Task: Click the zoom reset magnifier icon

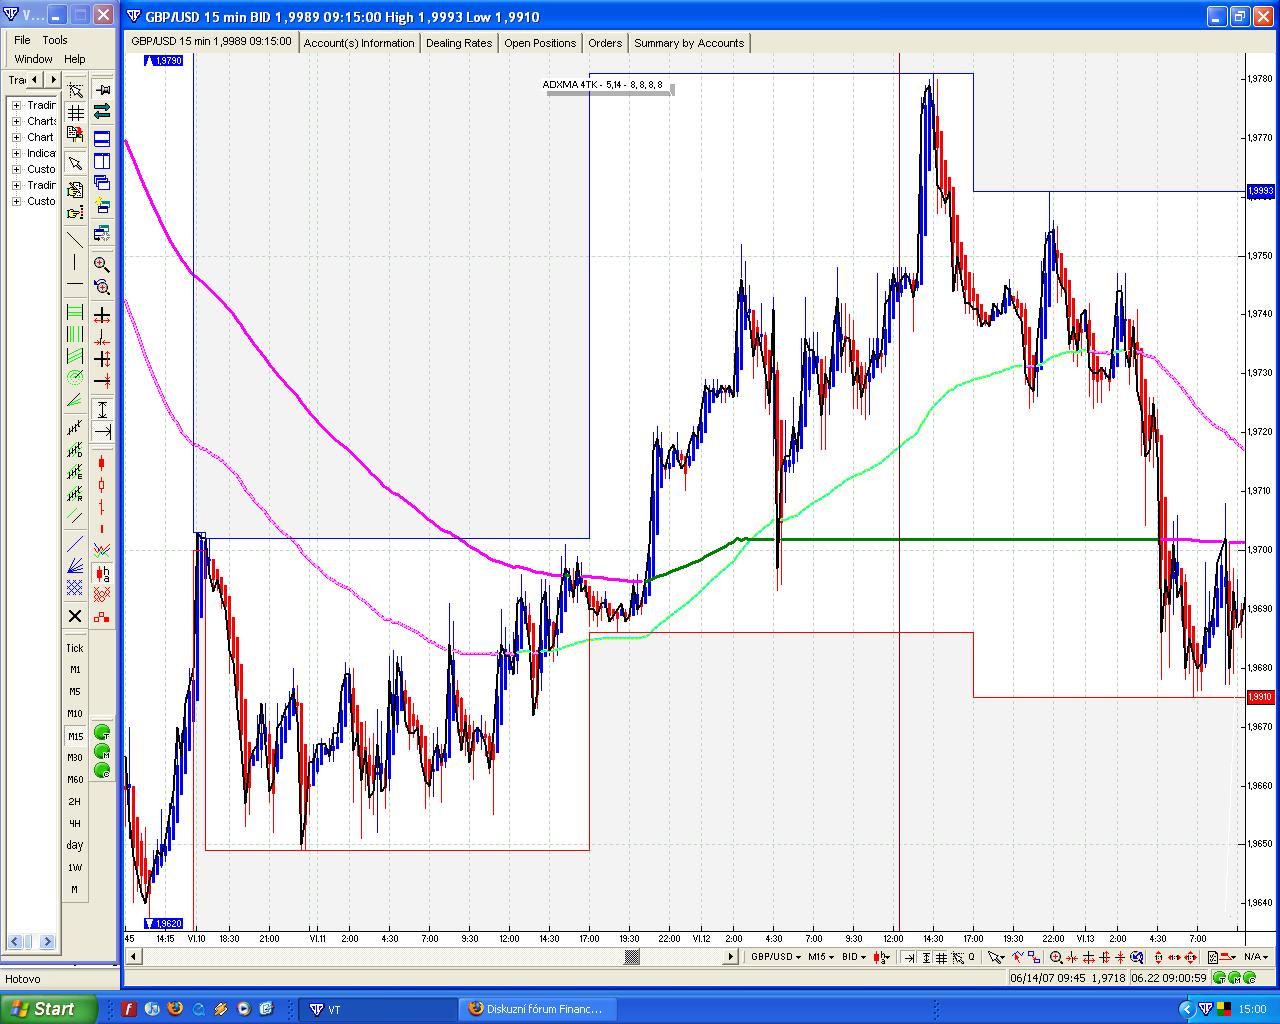Action: pos(102,287)
